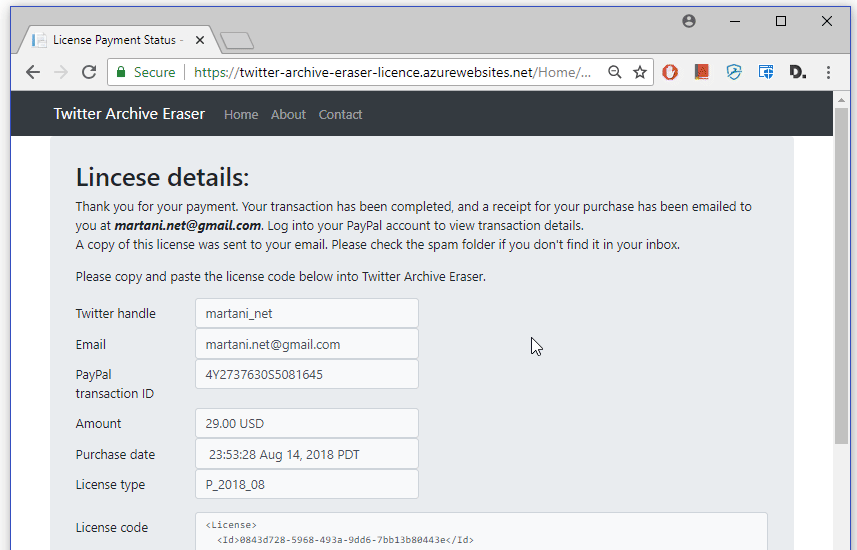Screen dimensions: 857x550
Task: Click the red book extension icon
Action: [702, 72]
